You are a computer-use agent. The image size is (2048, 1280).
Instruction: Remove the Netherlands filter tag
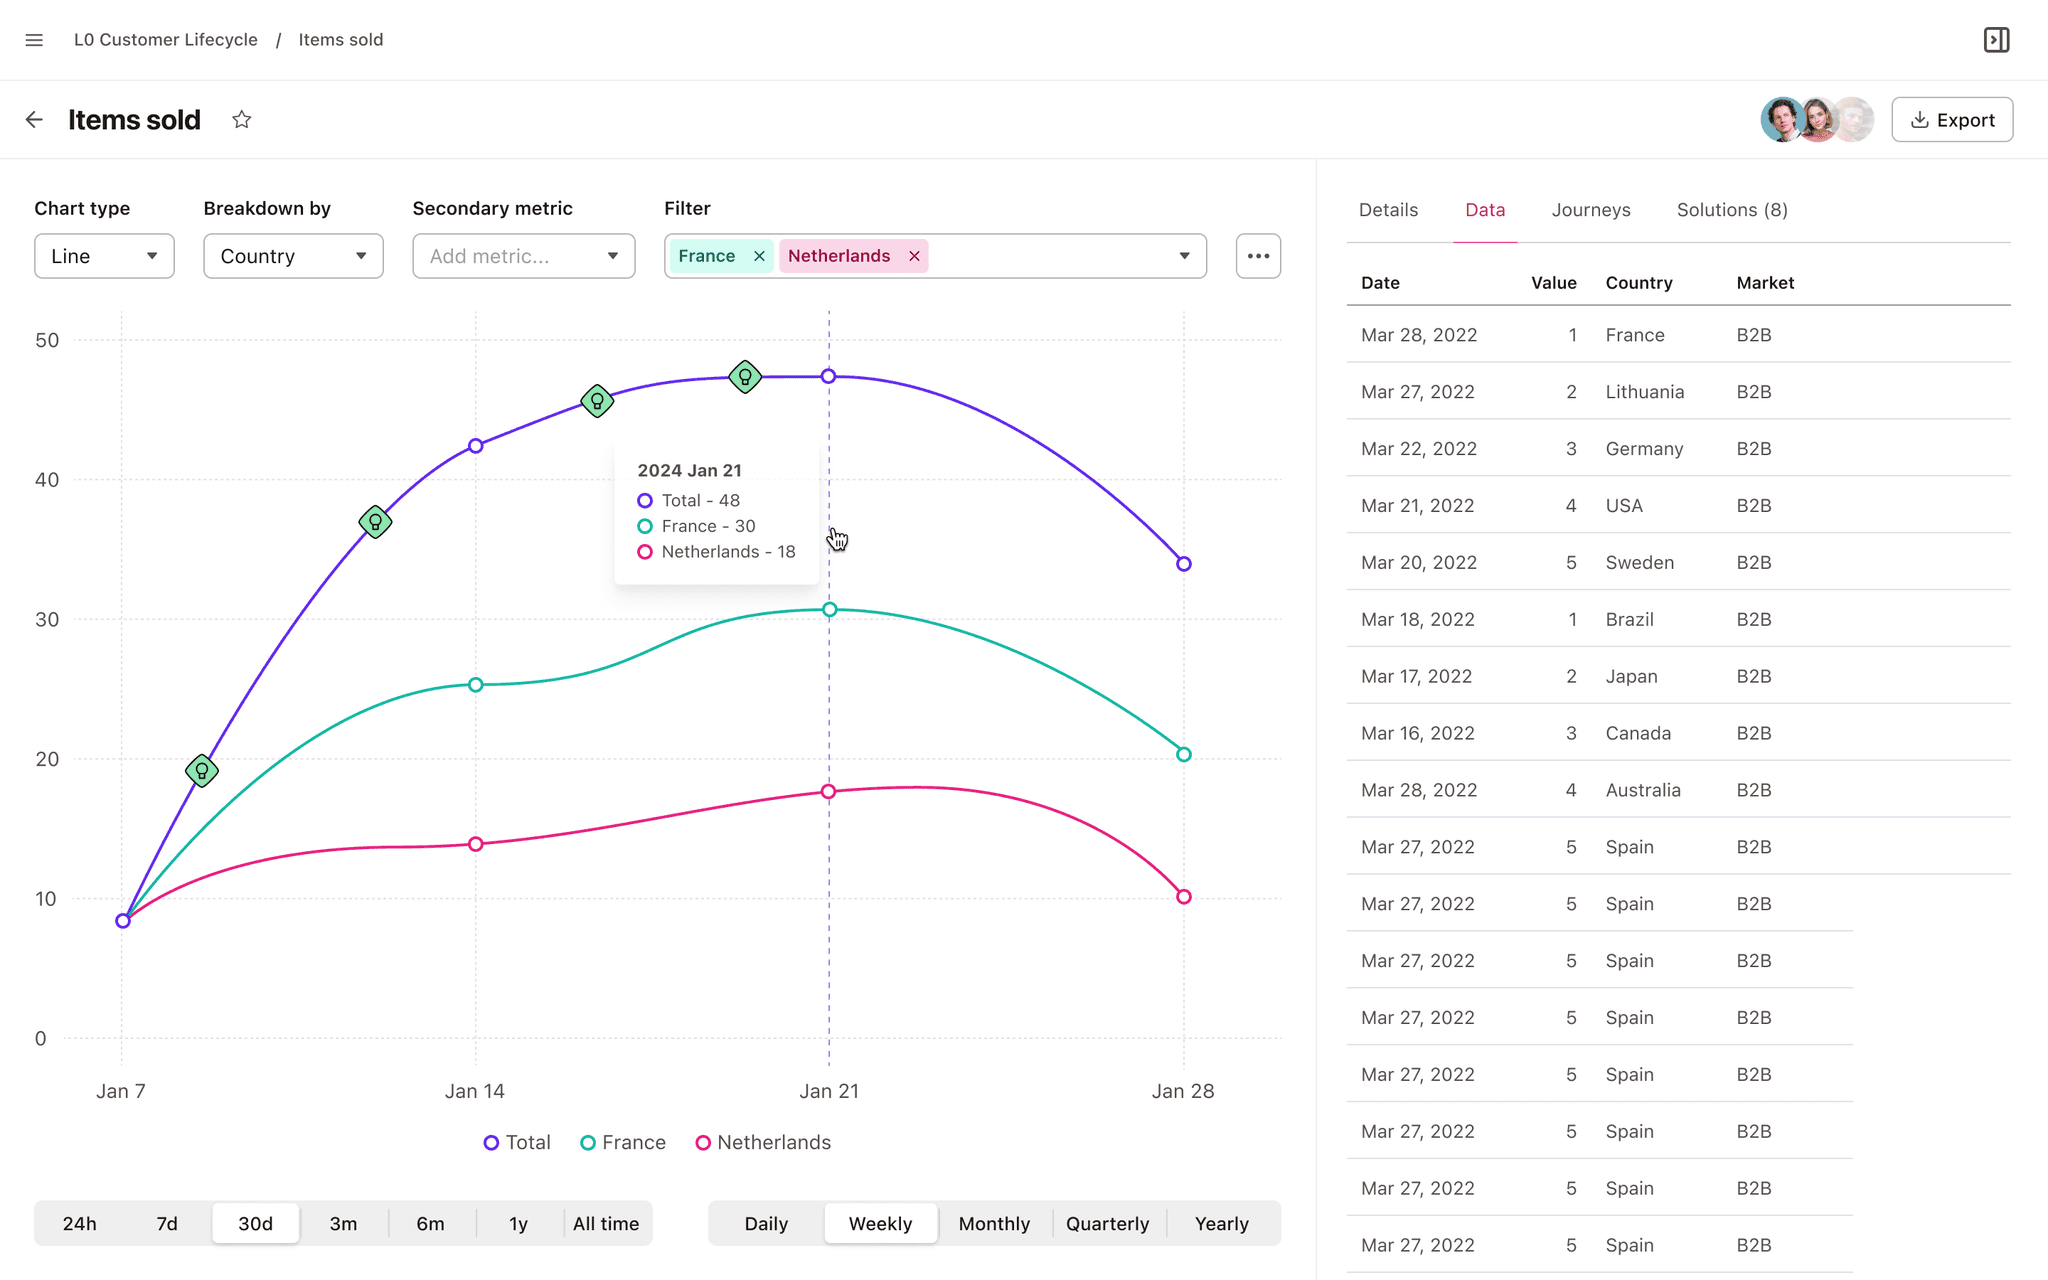914,256
